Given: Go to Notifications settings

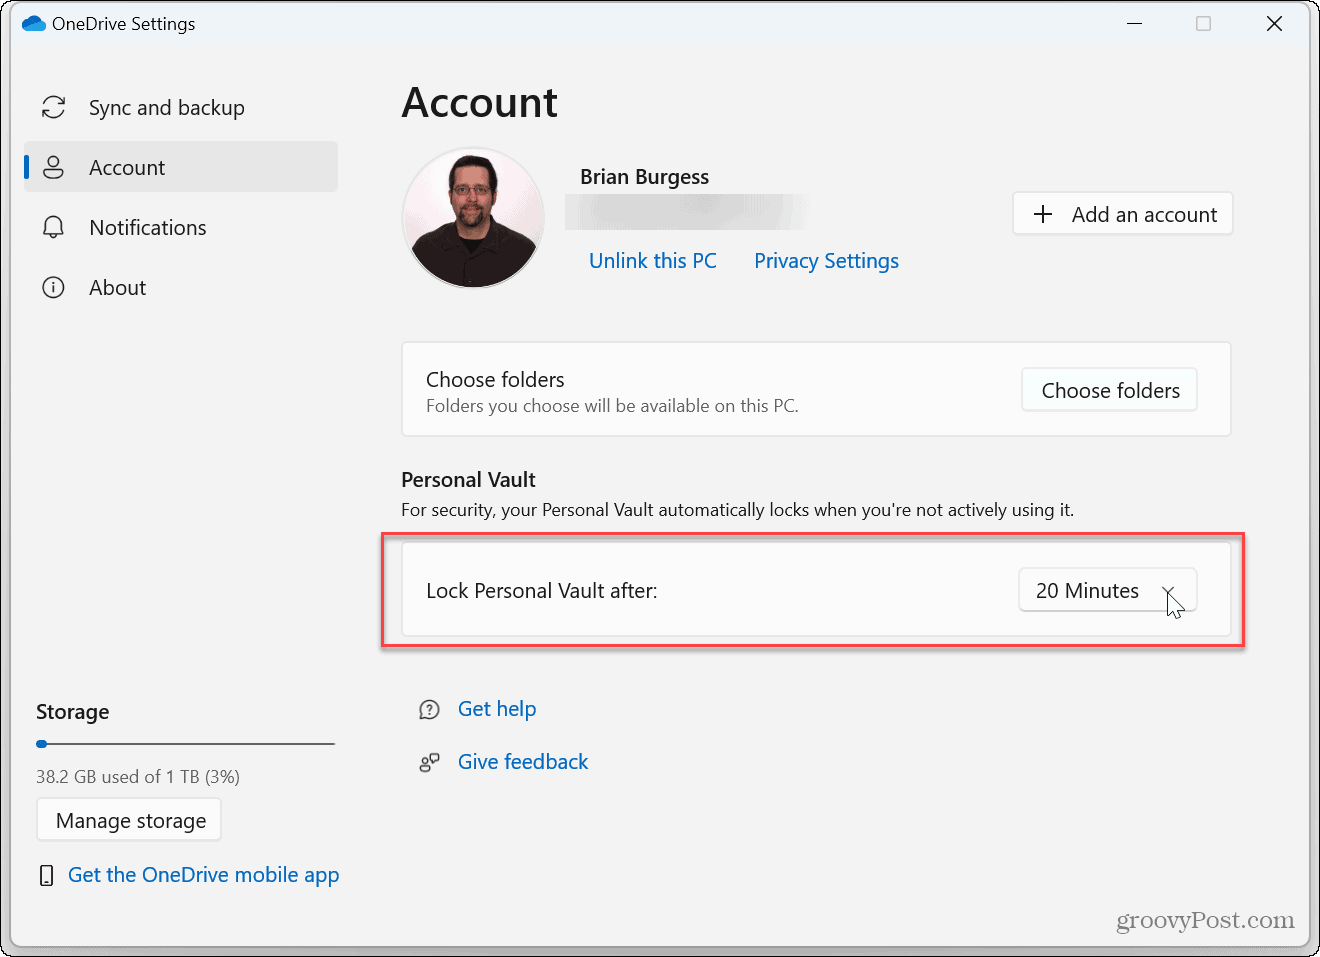Looking at the screenshot, I should pos(181,227).
